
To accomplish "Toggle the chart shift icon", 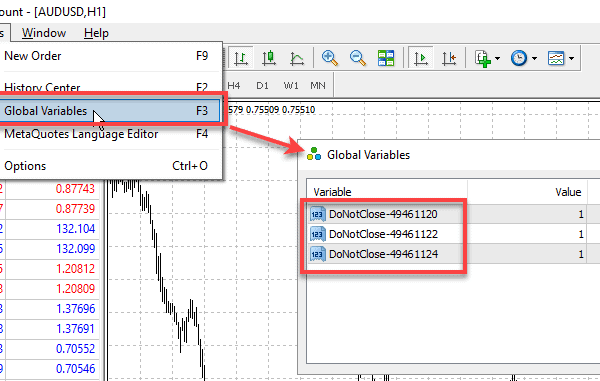I will coord(449,58).
